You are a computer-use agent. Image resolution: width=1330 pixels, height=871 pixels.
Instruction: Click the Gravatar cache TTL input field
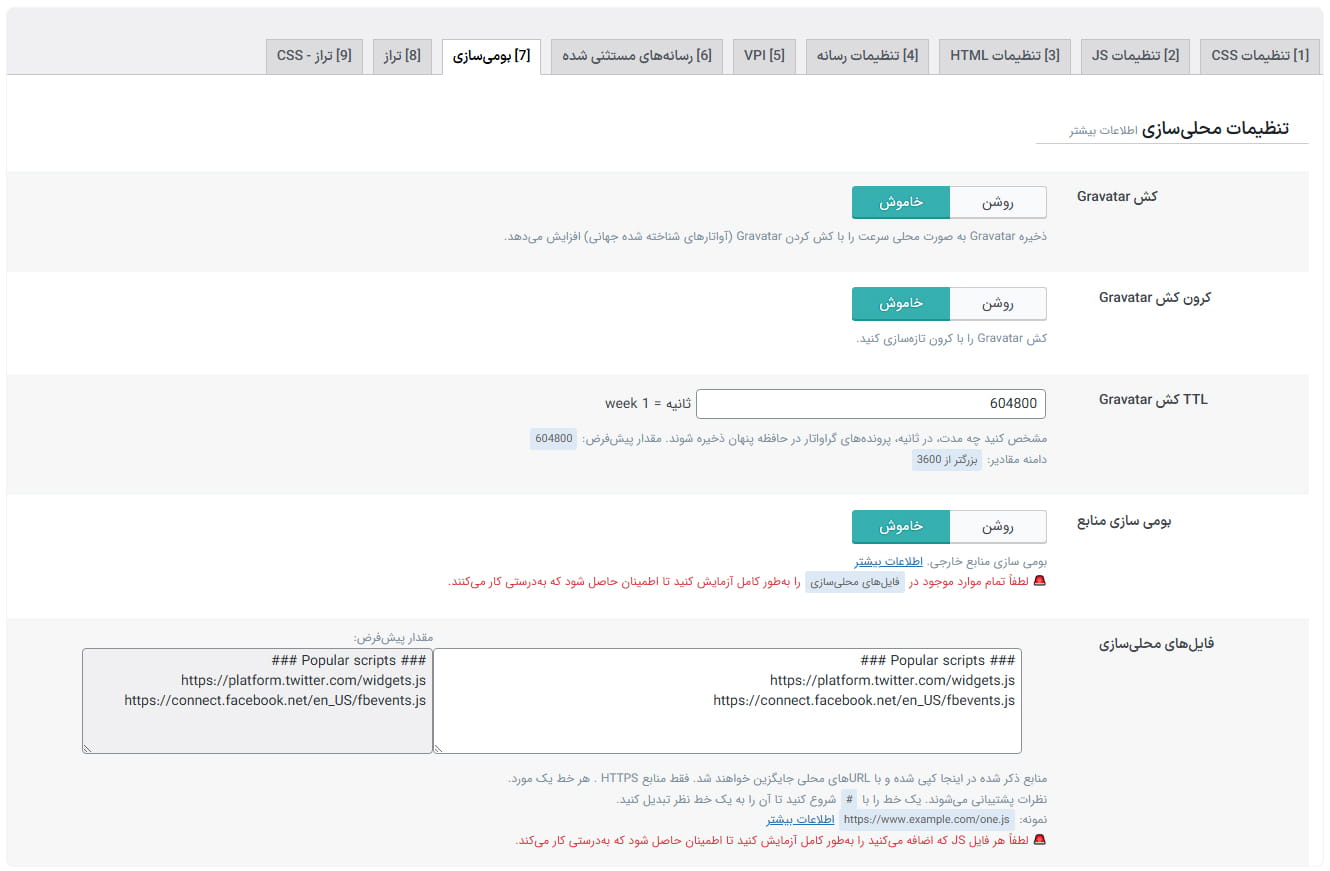(x=870, y=404)
